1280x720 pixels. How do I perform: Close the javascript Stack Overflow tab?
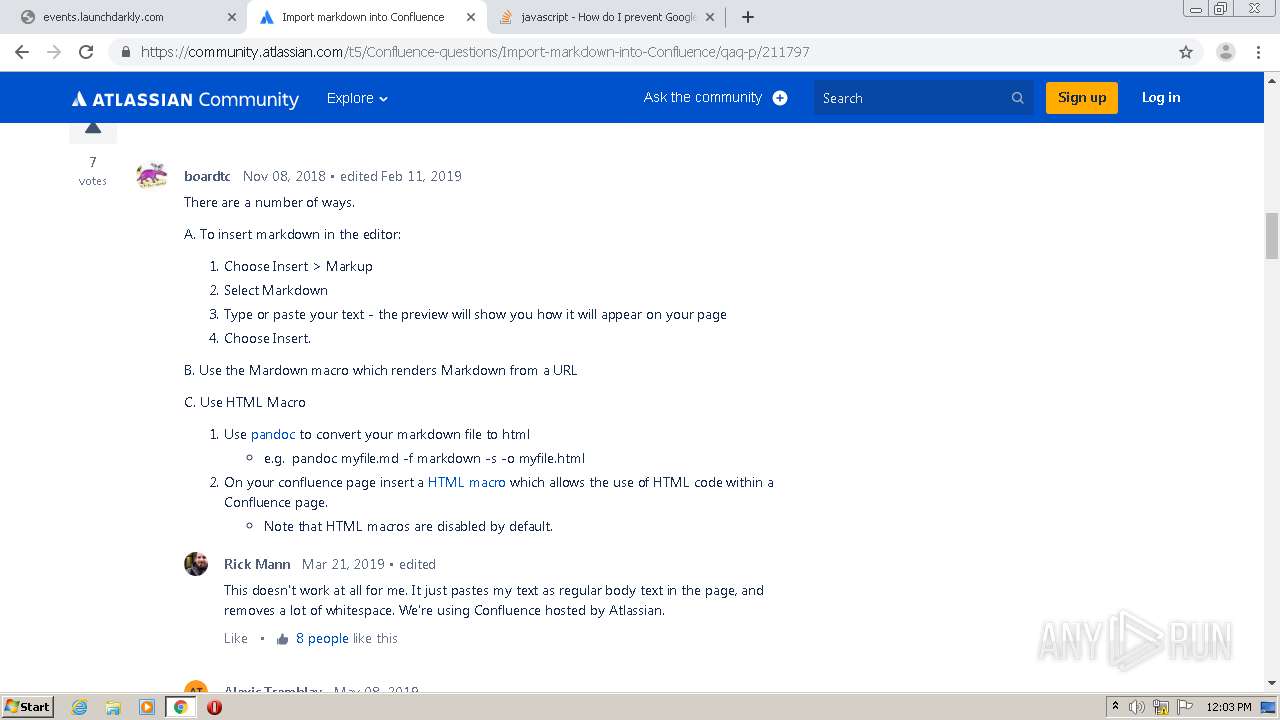click(709, 17)
